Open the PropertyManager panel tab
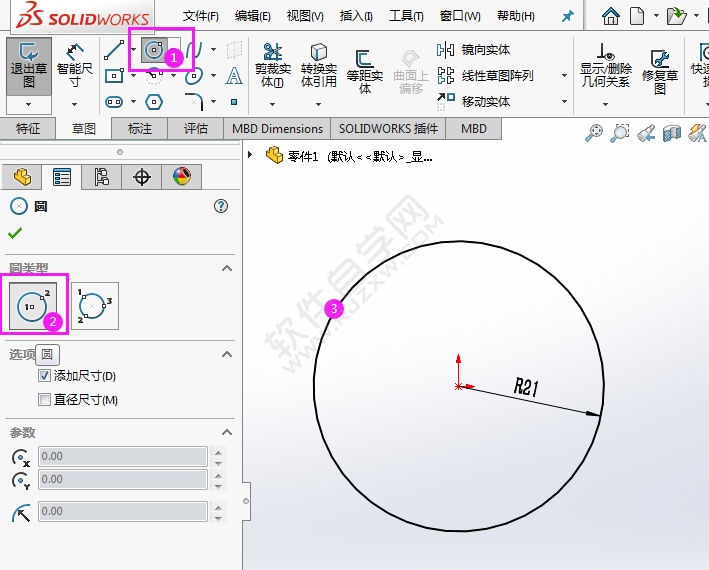 [x=61, y=177]
